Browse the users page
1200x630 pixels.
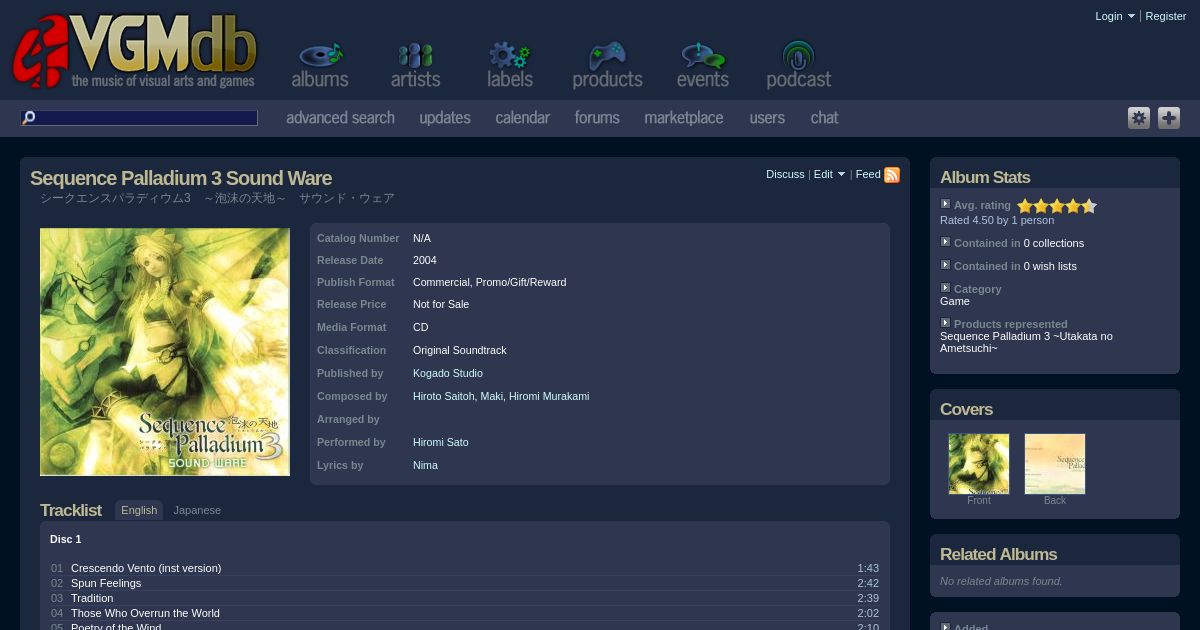coord(767,118)
